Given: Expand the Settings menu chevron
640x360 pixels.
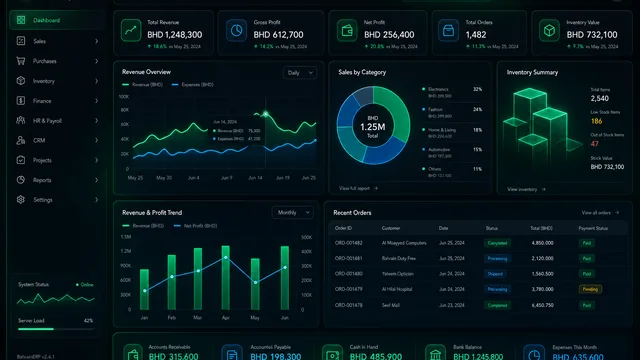Looking at the screenshot, I should (96, 200).
